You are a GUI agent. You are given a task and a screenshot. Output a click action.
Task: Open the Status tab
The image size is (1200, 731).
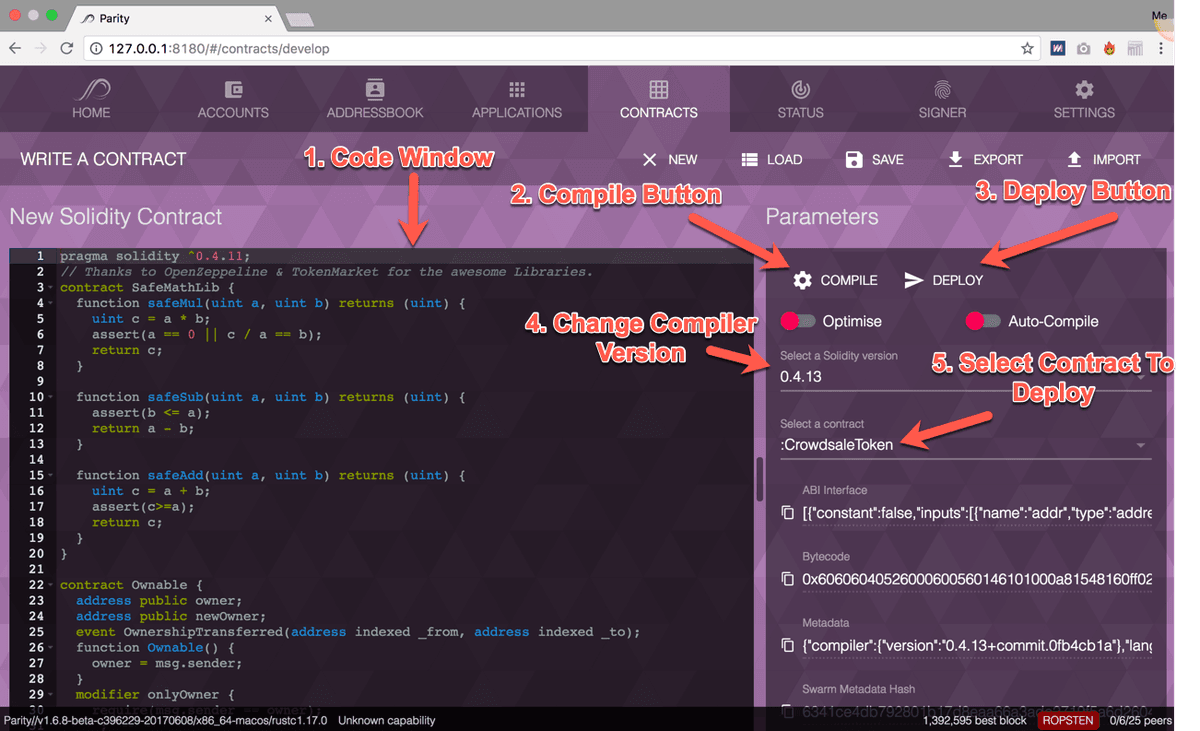pyautogui.click(x=800, y=98)
